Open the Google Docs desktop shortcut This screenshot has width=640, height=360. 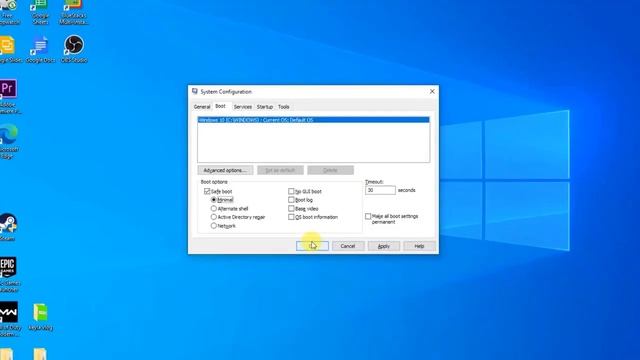point(40,49)
